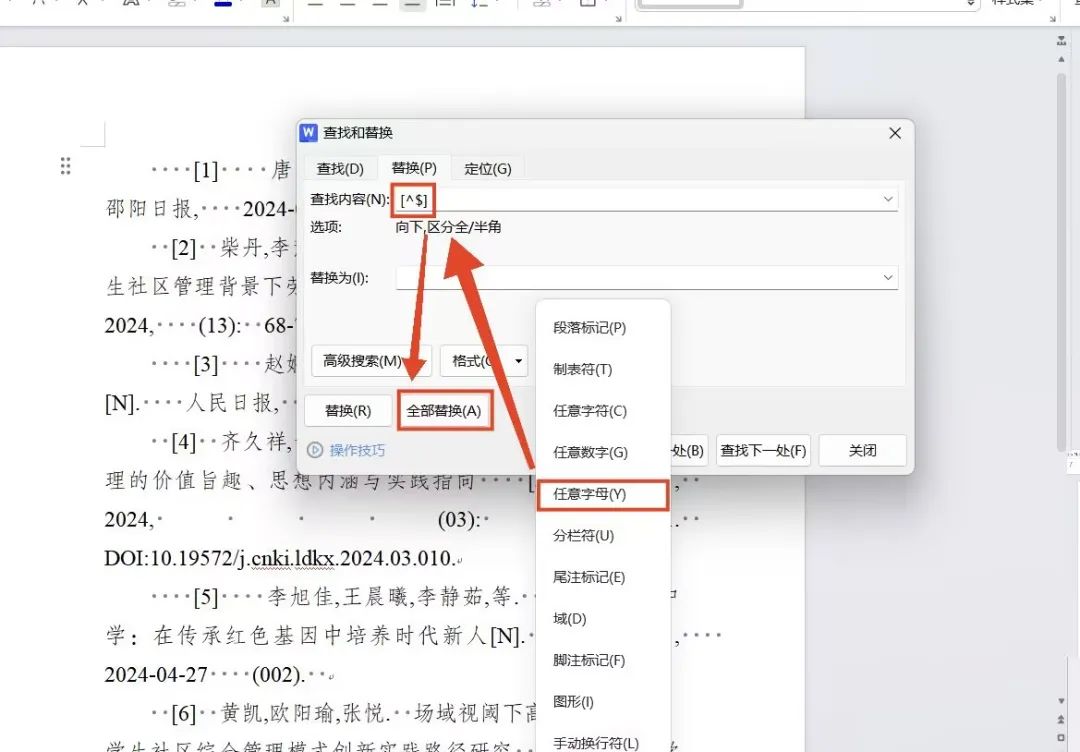Open the font group dialog launcher arrow
The height and width of the screenshot is (752, 1080).
coord(286,19)
